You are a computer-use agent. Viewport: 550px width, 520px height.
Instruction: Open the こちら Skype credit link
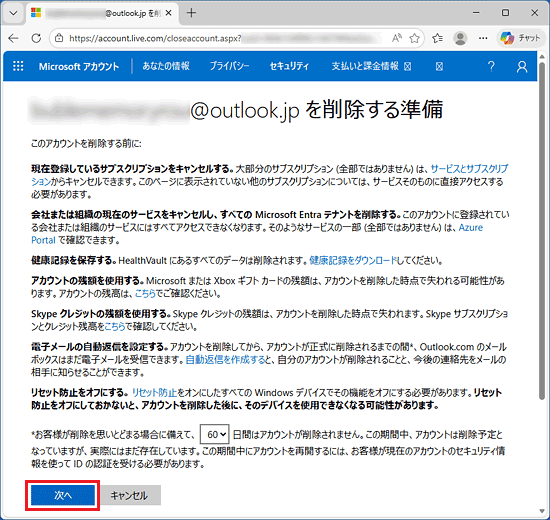(115, 326)
